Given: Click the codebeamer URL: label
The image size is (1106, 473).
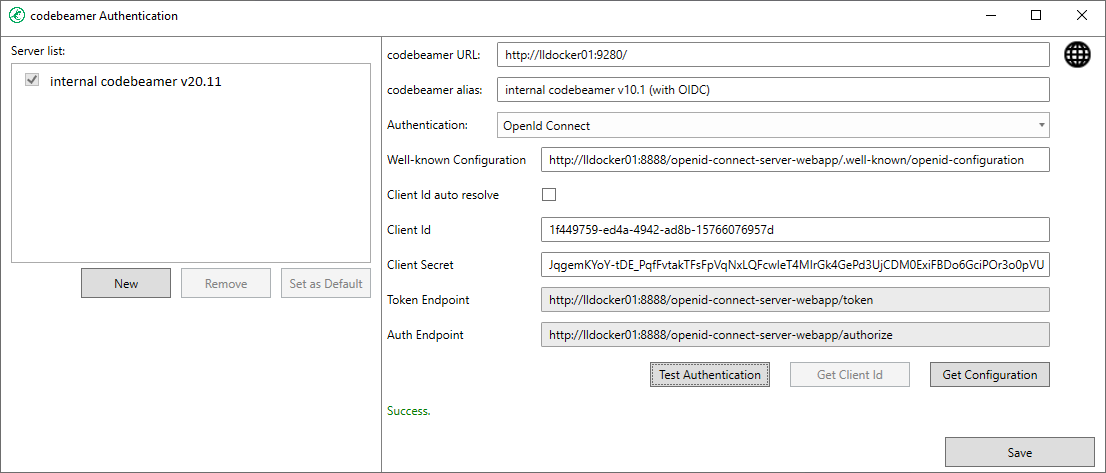Looking at the screenshot, I should tap(434, 55).
